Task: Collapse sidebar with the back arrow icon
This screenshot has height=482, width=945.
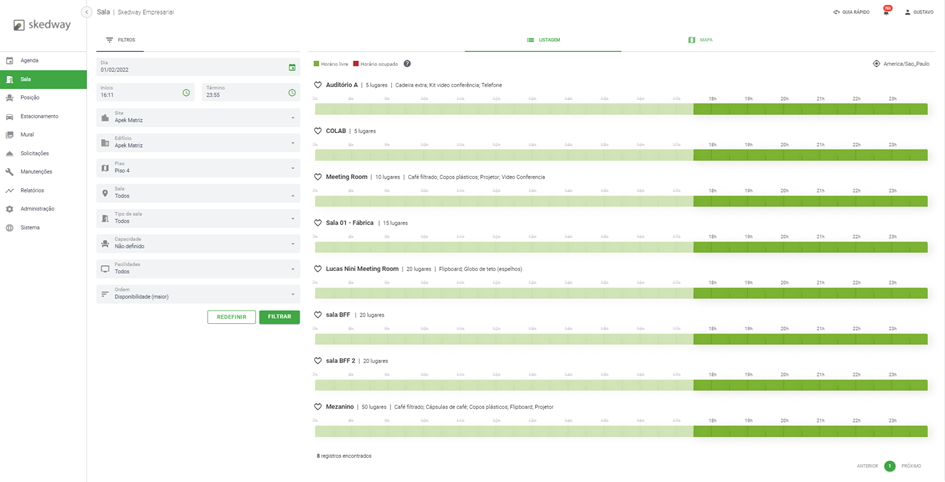Action: tap(87, 12)
